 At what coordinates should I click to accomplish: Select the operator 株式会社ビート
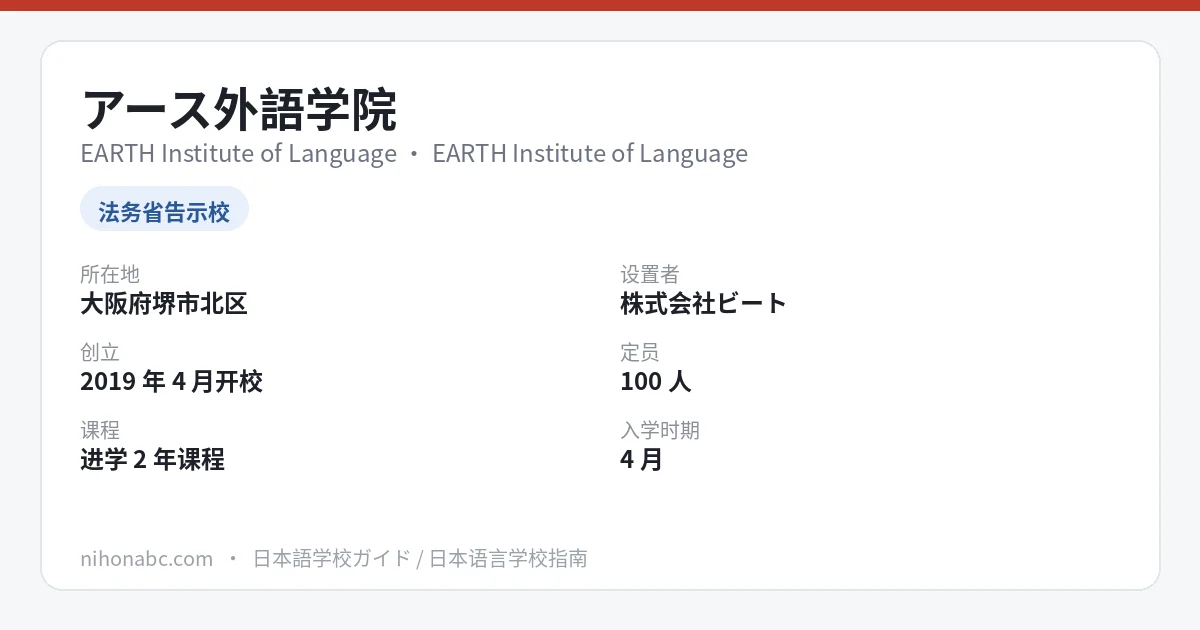point(704,304)
